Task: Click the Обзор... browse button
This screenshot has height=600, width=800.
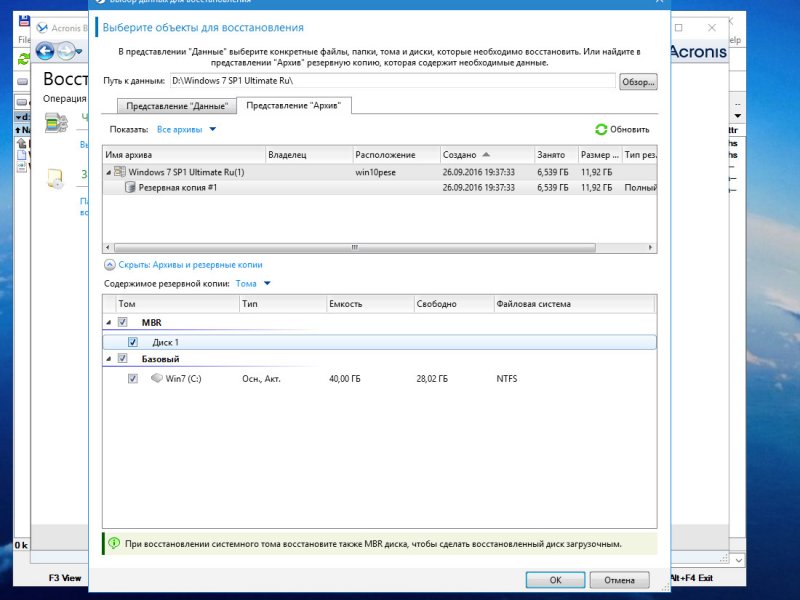Action: [638, 82]
